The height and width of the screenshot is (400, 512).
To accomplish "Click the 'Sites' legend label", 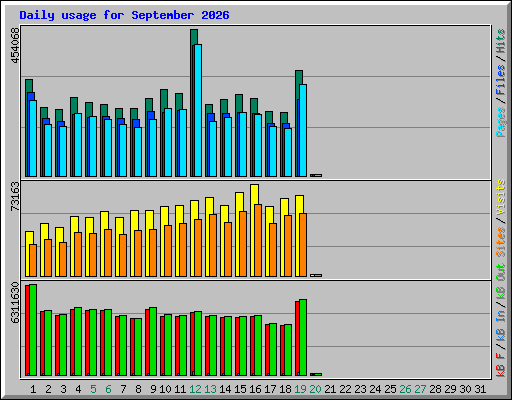I will coord(501,242).
